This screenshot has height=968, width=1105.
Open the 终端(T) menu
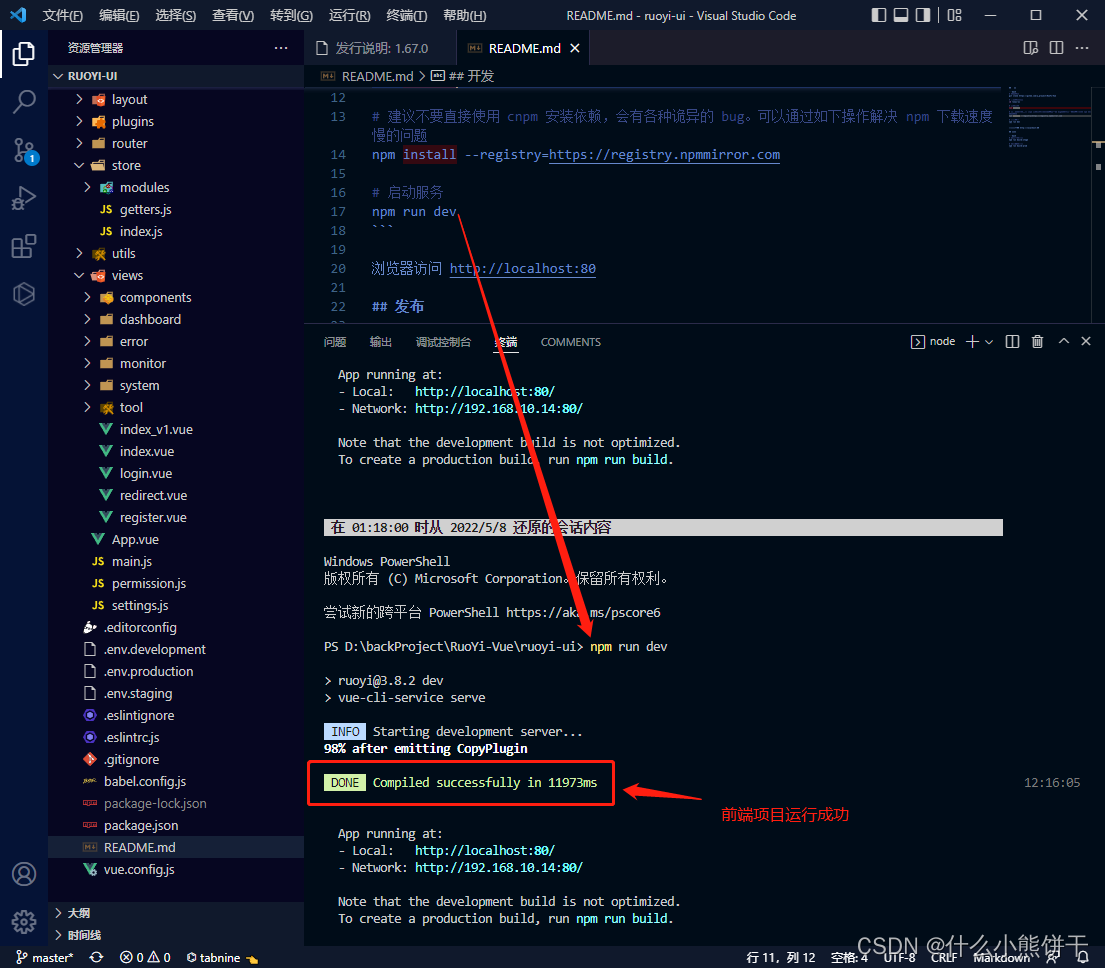(x=407, y=15)
